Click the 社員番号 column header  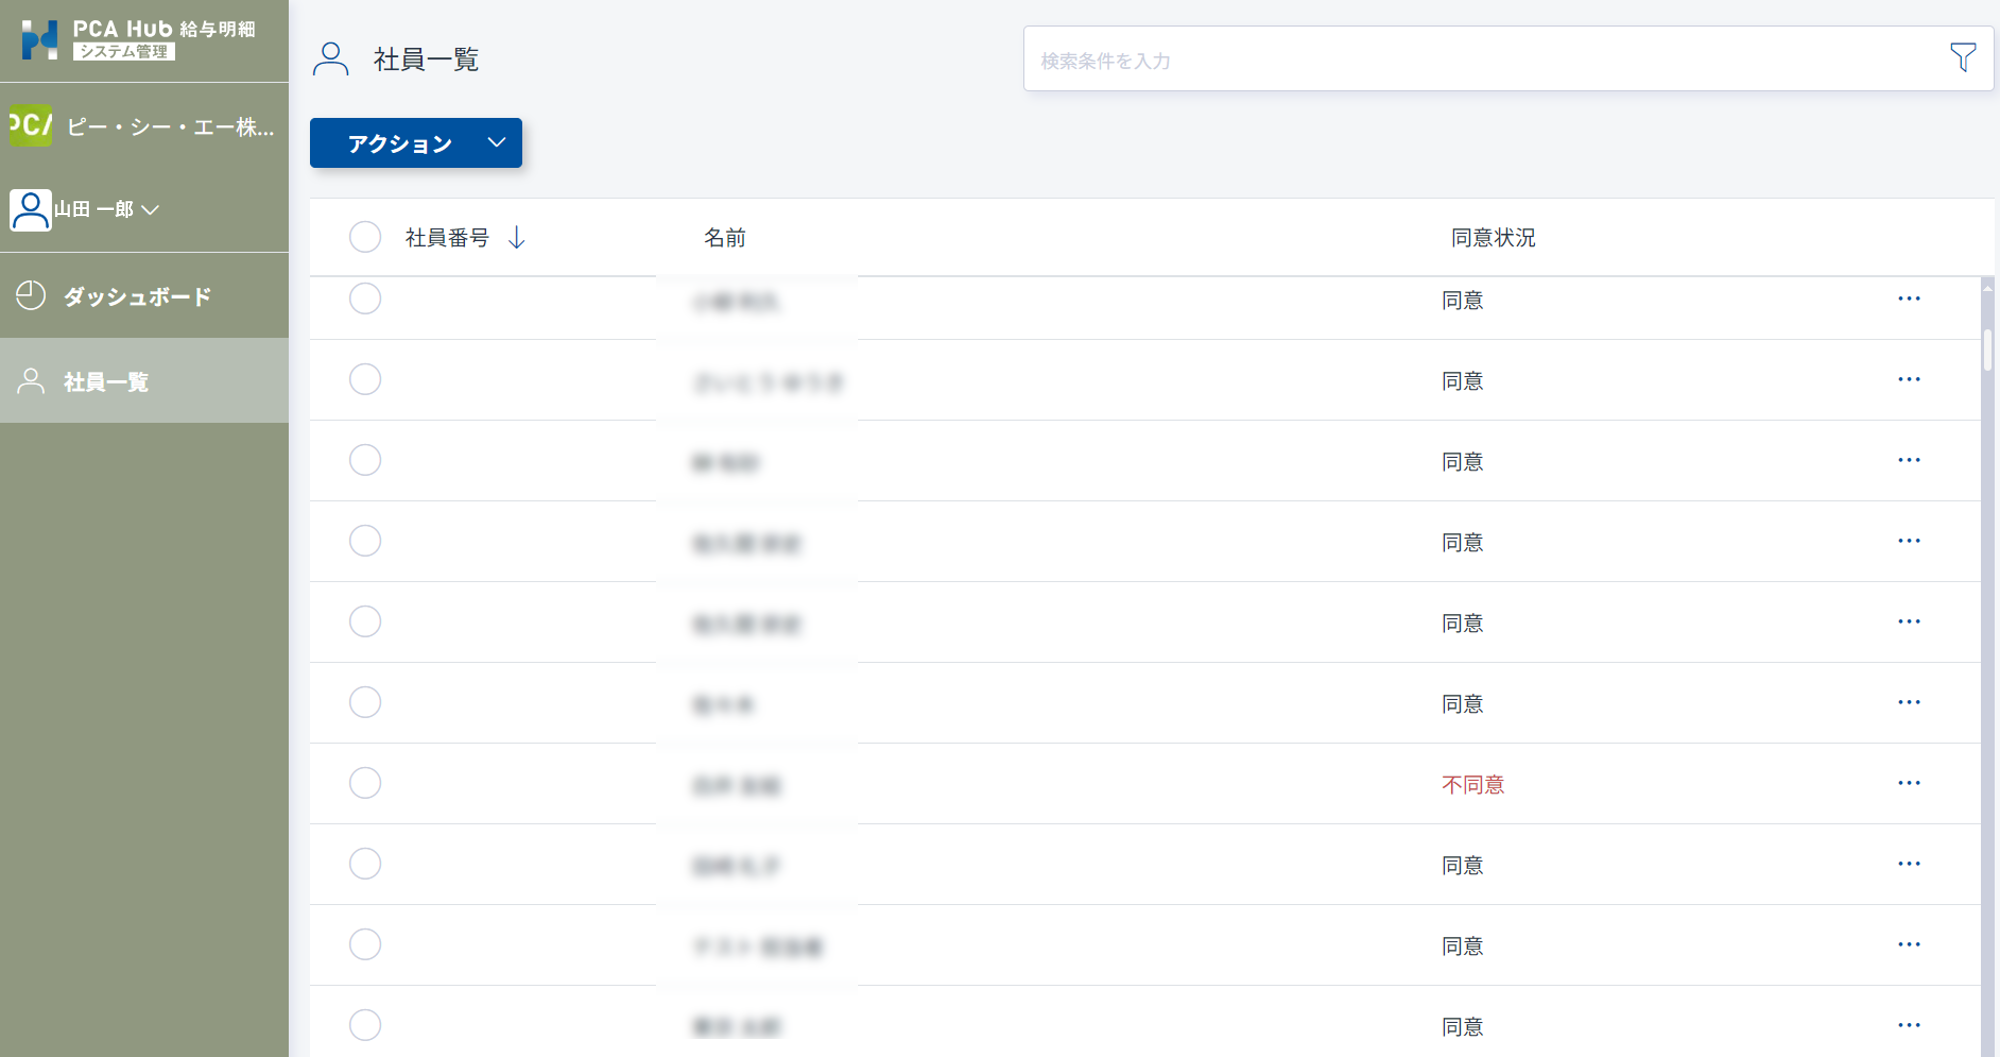point(447,238)
